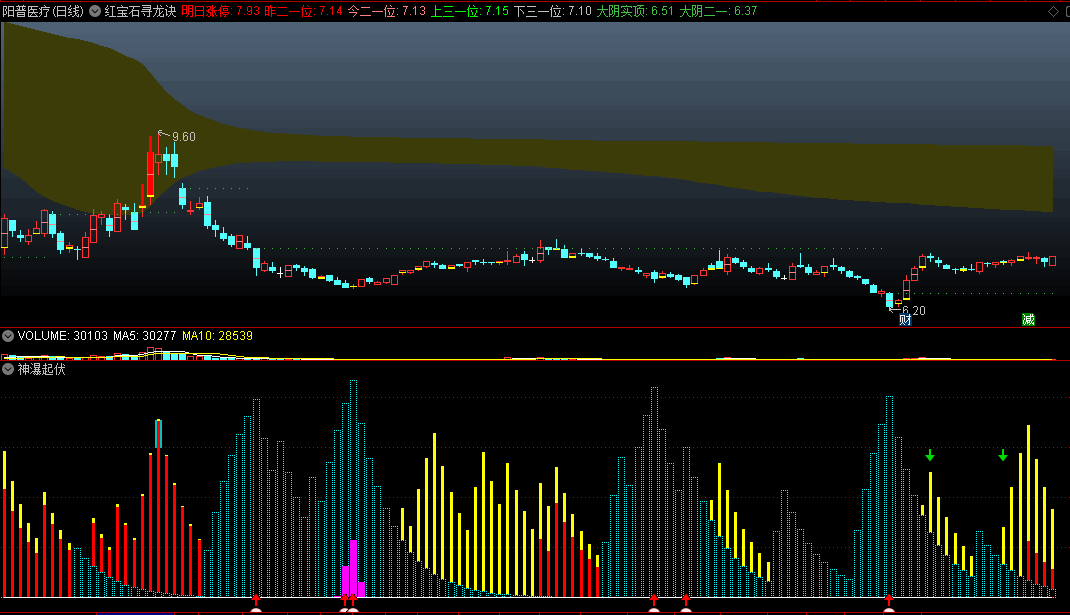The image size is (1070, 615).
Task: Click the VOLUME: 30103 readout
Action: tap(63, 336)
